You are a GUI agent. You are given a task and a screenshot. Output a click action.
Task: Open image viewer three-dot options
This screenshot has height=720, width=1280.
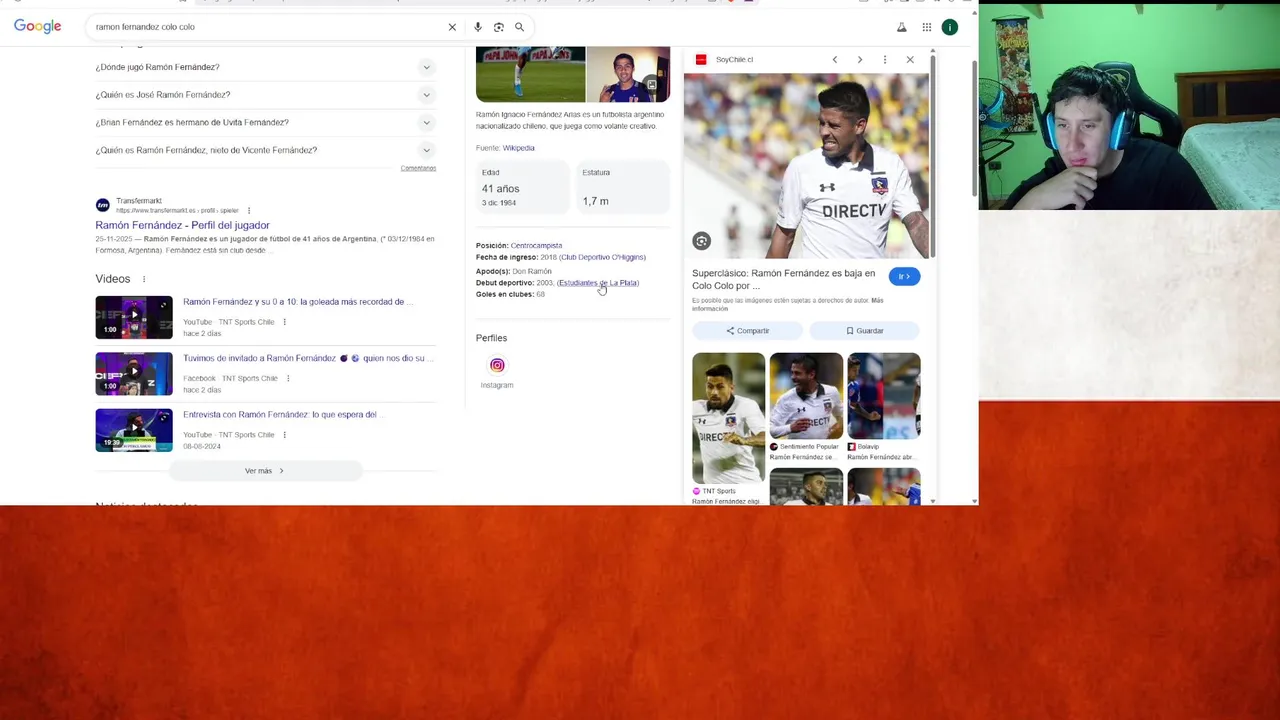click(x=885, y=60)
